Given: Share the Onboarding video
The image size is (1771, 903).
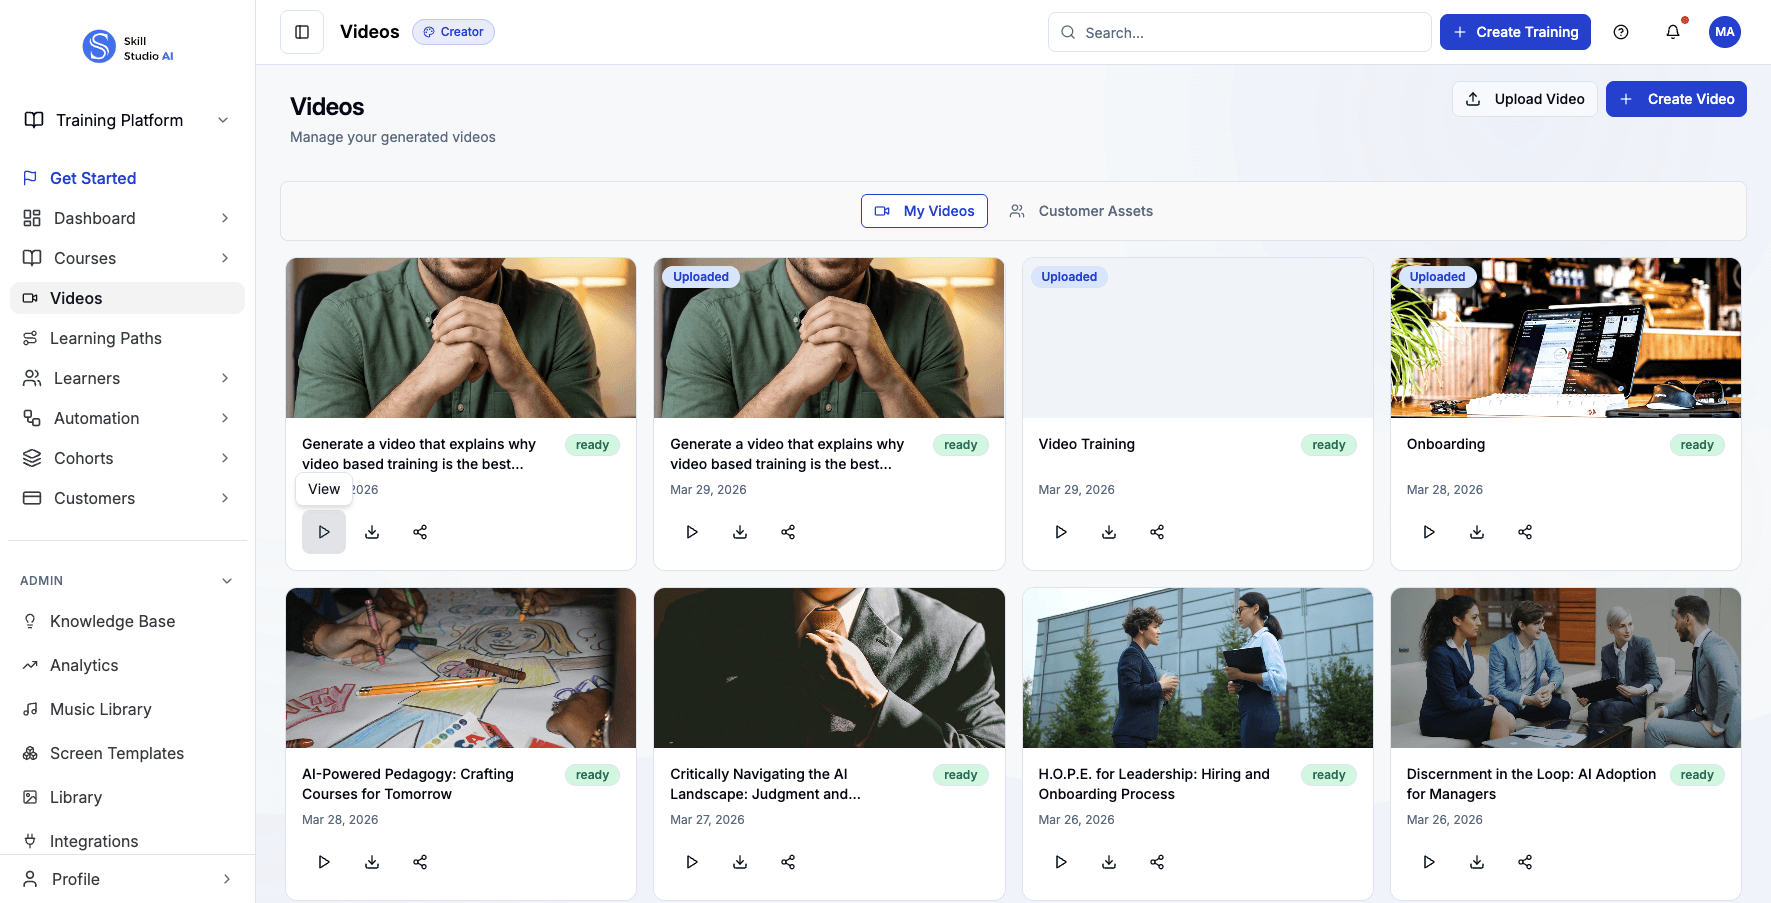Looking at the screenshot, I should pos(1525,532).
